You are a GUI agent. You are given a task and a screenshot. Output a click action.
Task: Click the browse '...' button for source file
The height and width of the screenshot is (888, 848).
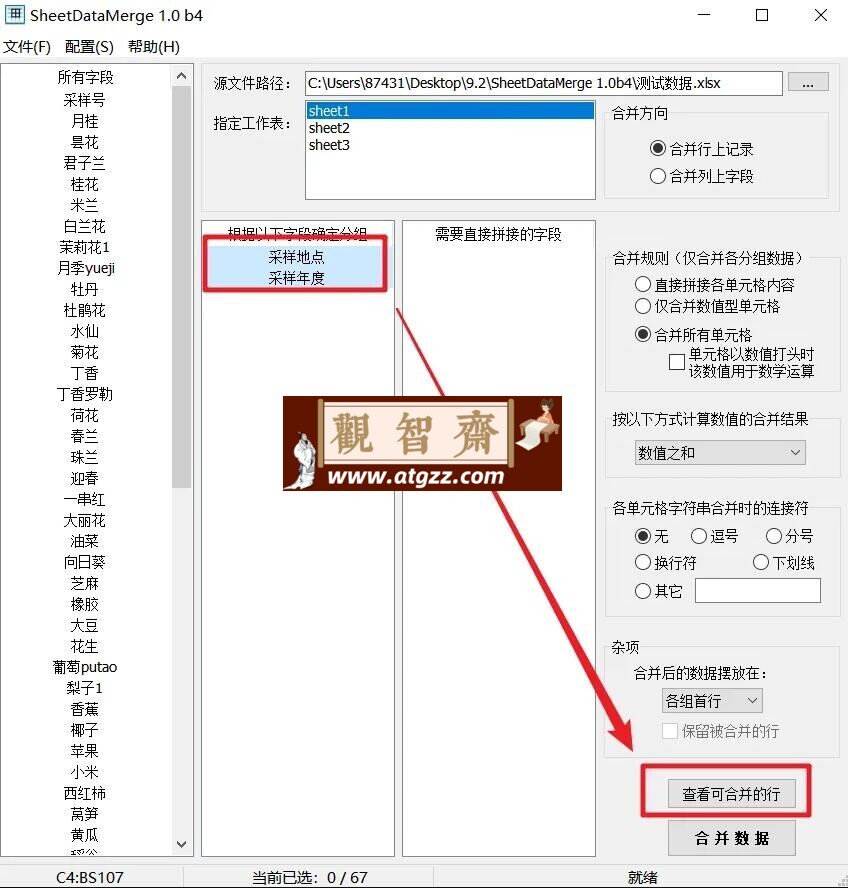tap(808, 83)
